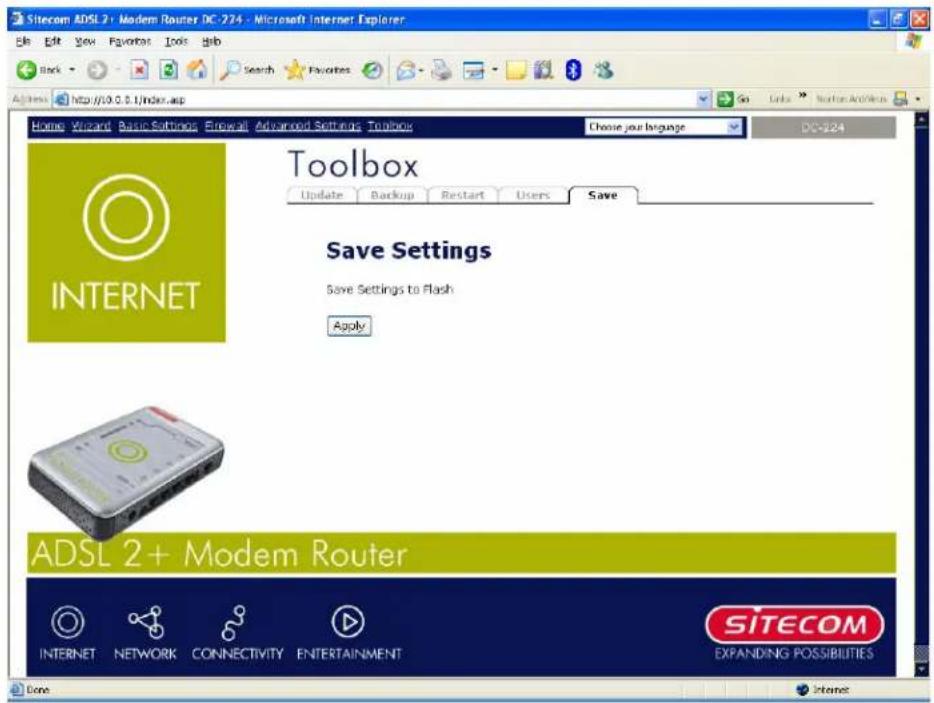This screenshot has width=934, height=703.
Task: Open the File menu
Action: coord(23,41)
